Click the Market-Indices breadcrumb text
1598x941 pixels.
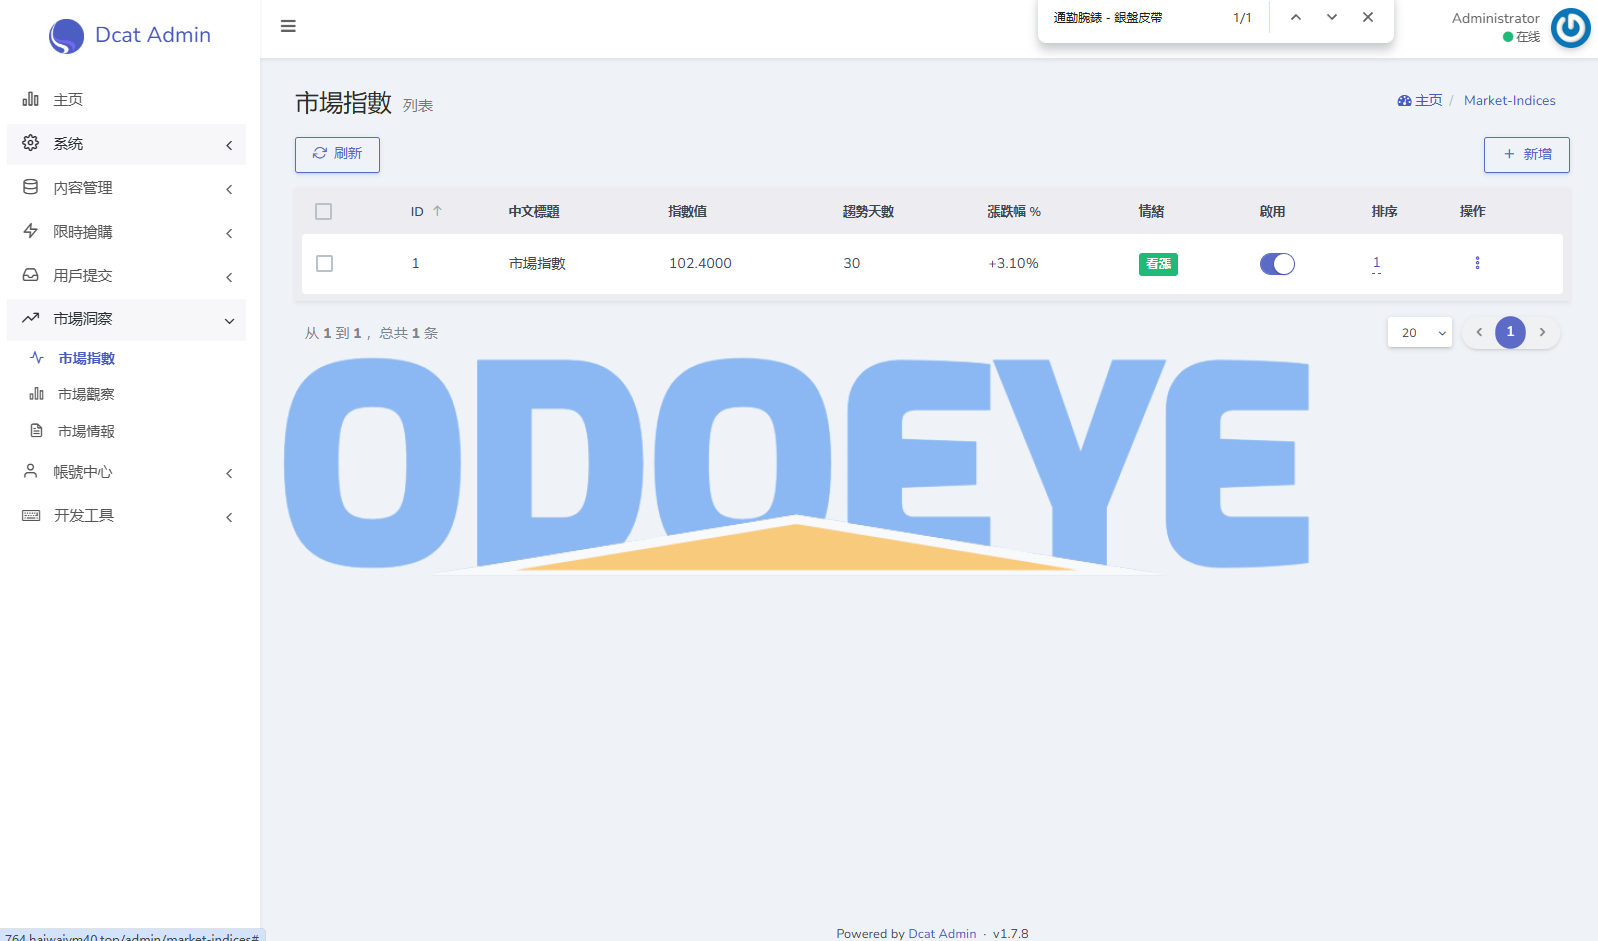pos(1510,101)
